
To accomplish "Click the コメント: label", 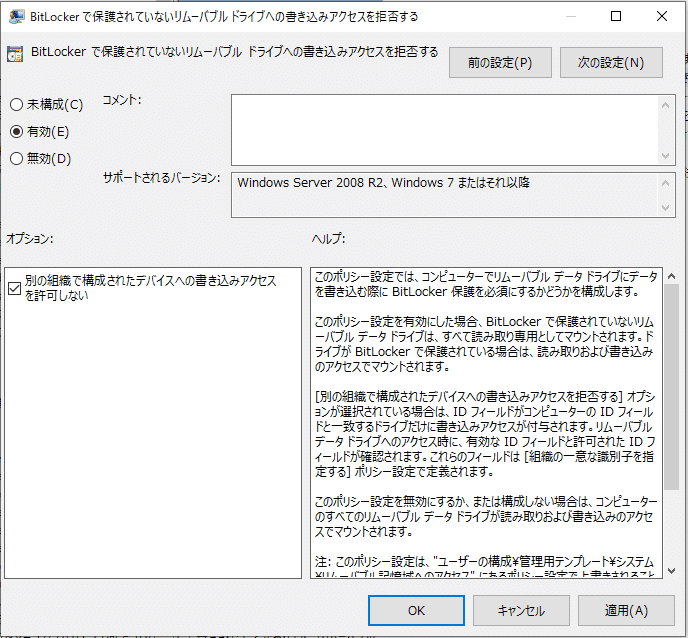I will coord(122,100).
